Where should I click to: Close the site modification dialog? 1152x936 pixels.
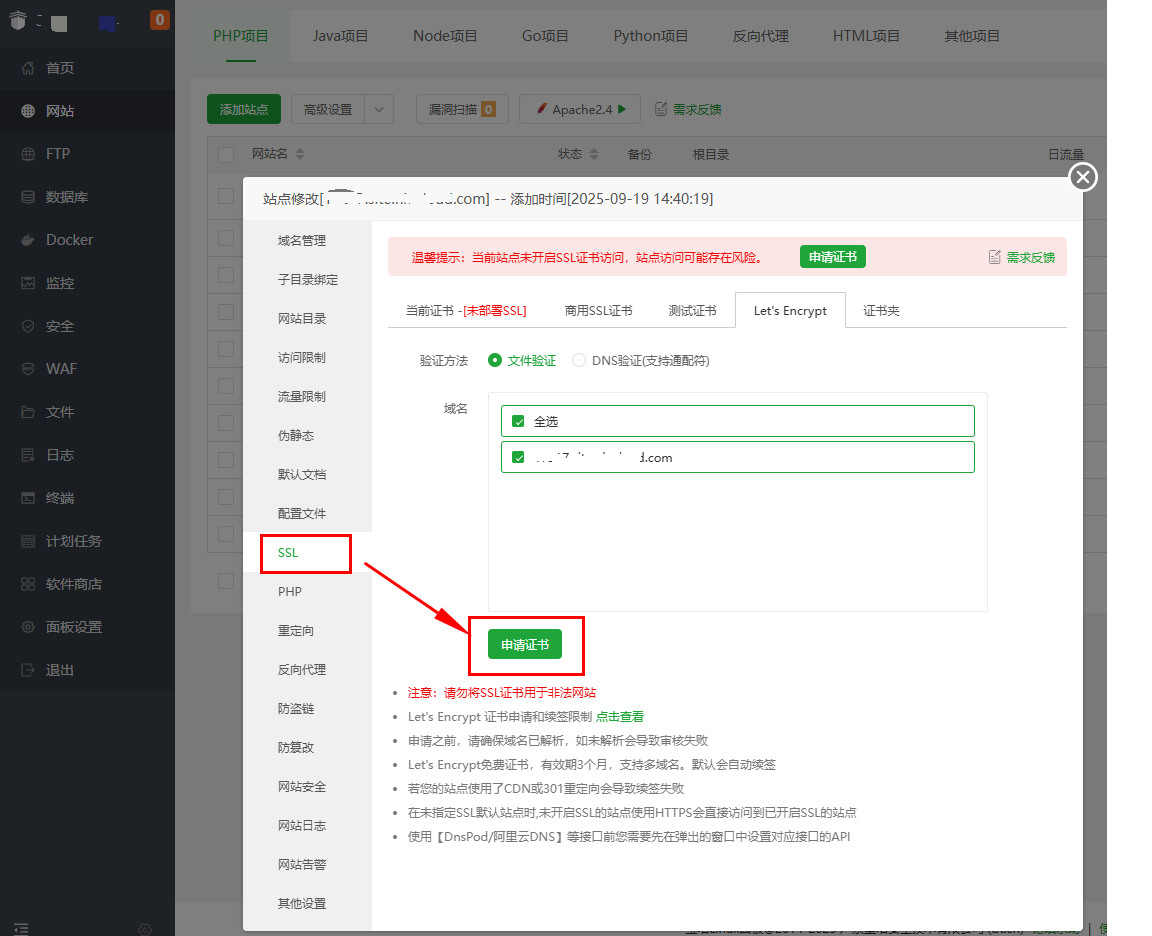point(1083,178)
